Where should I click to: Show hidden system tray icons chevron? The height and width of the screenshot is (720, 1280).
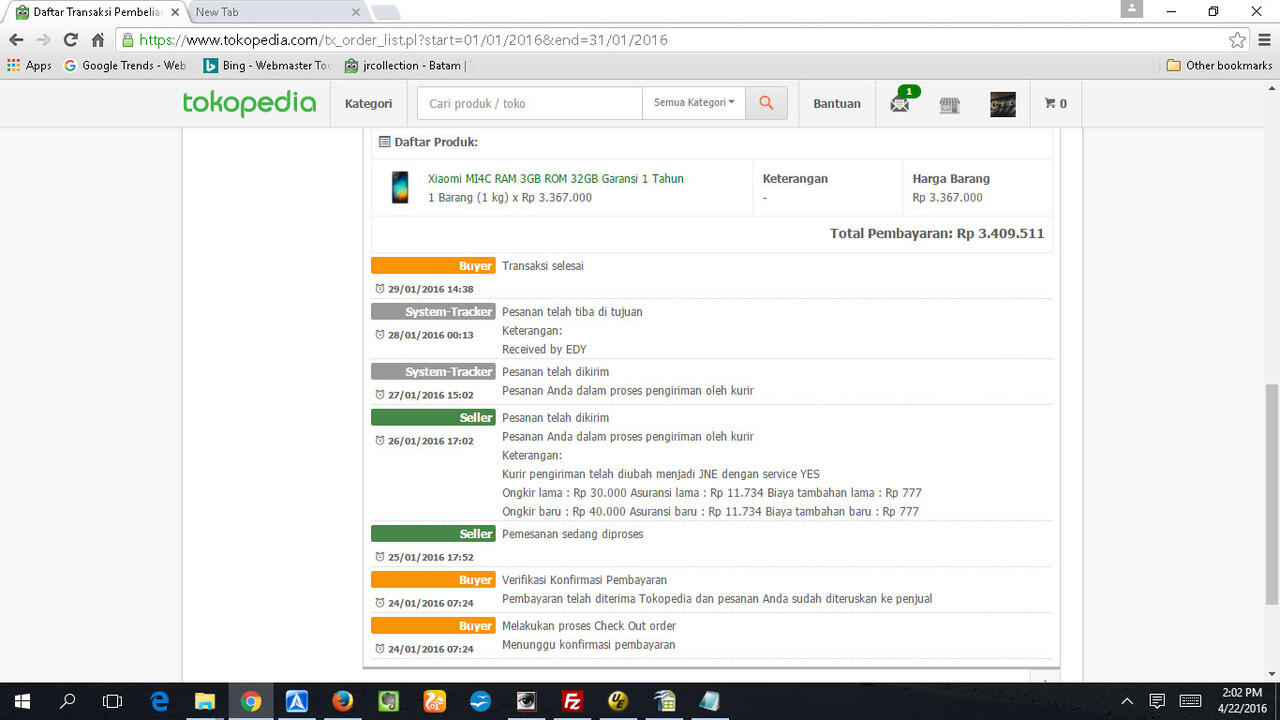1127,701
